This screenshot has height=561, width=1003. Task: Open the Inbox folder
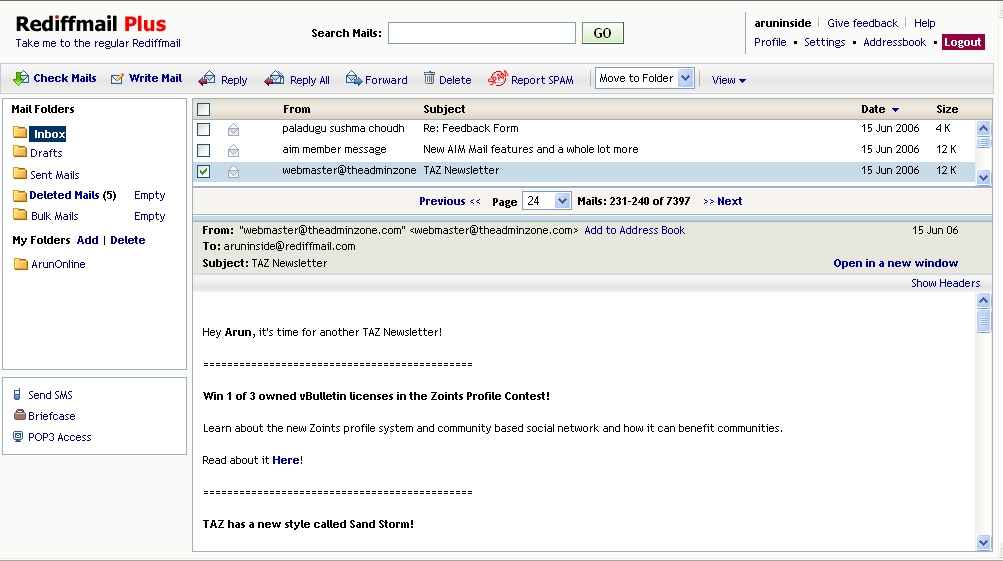point(49,134)
